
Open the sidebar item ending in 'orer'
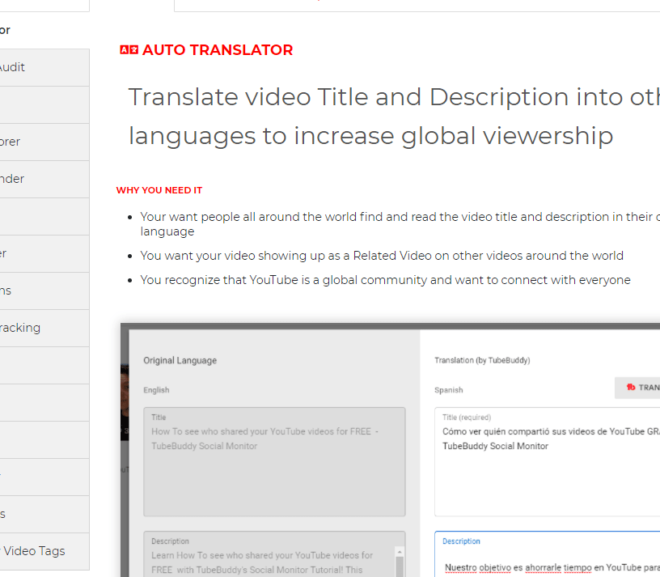click(44, 142)
